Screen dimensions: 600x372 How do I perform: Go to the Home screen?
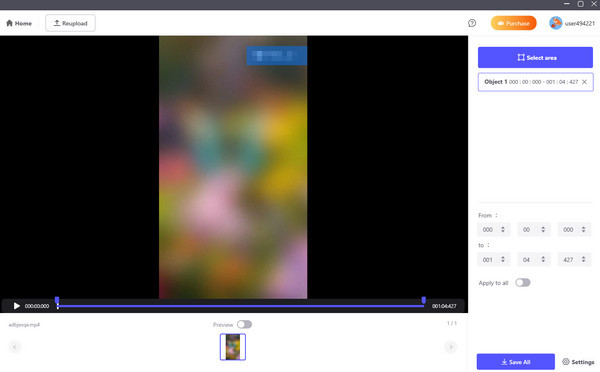pyautogui.click(x=19, y=23)
